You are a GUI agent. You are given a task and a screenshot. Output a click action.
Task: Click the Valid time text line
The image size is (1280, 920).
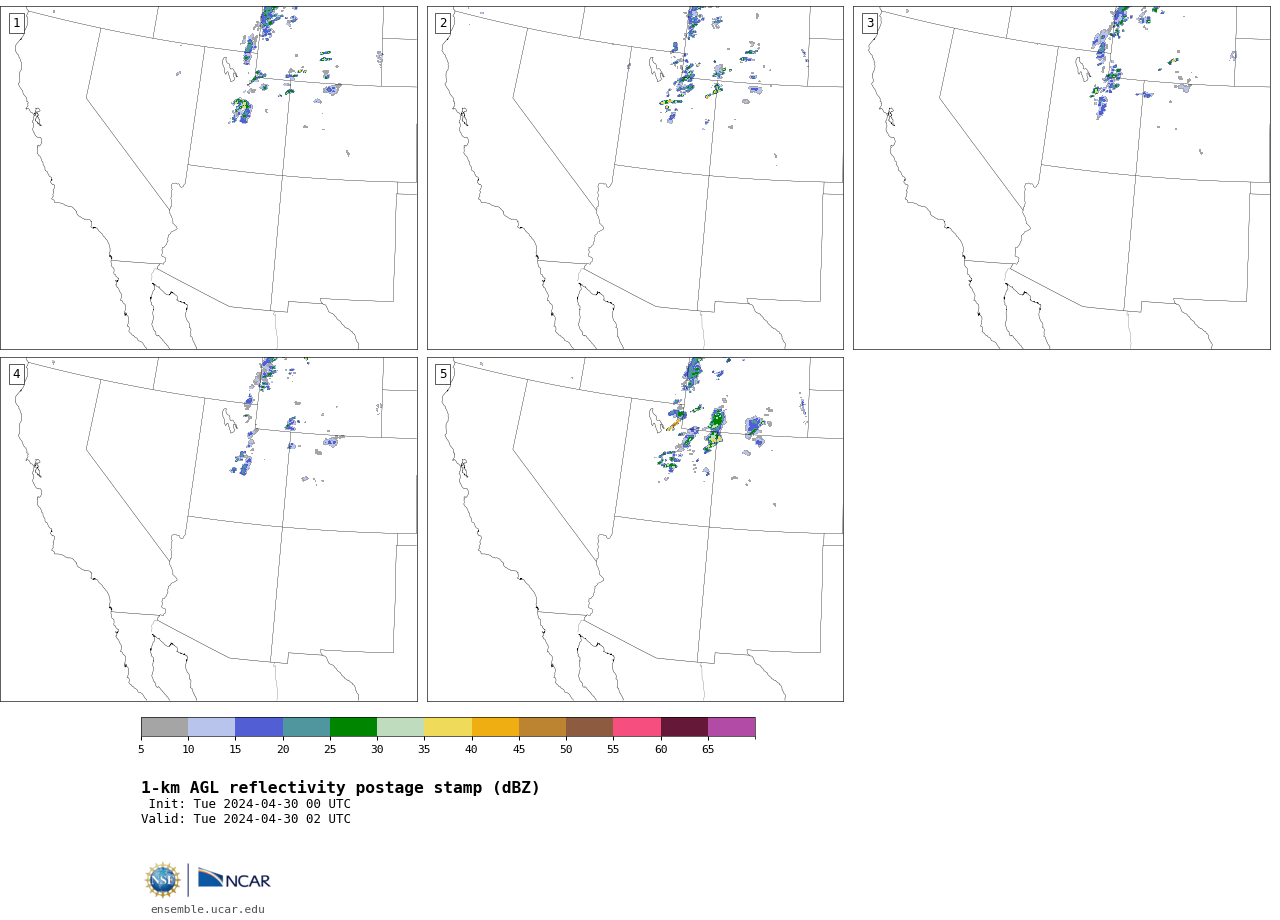point(246,819)
